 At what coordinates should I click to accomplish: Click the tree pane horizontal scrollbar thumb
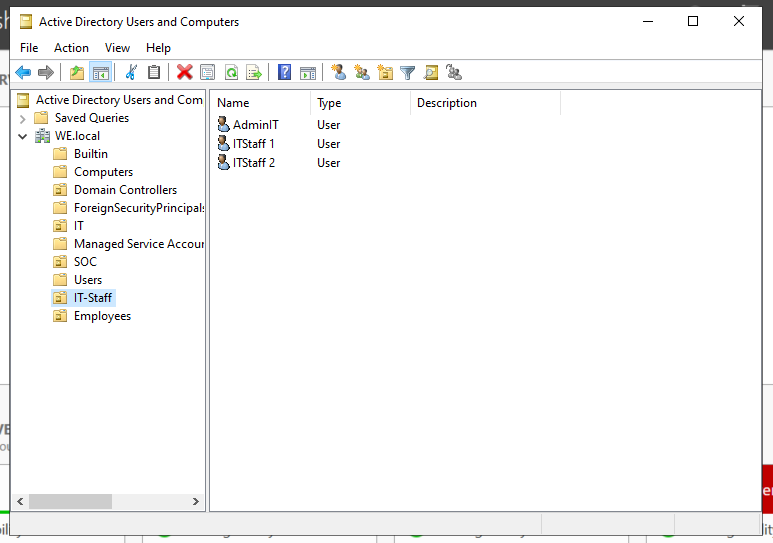[70, 502]
